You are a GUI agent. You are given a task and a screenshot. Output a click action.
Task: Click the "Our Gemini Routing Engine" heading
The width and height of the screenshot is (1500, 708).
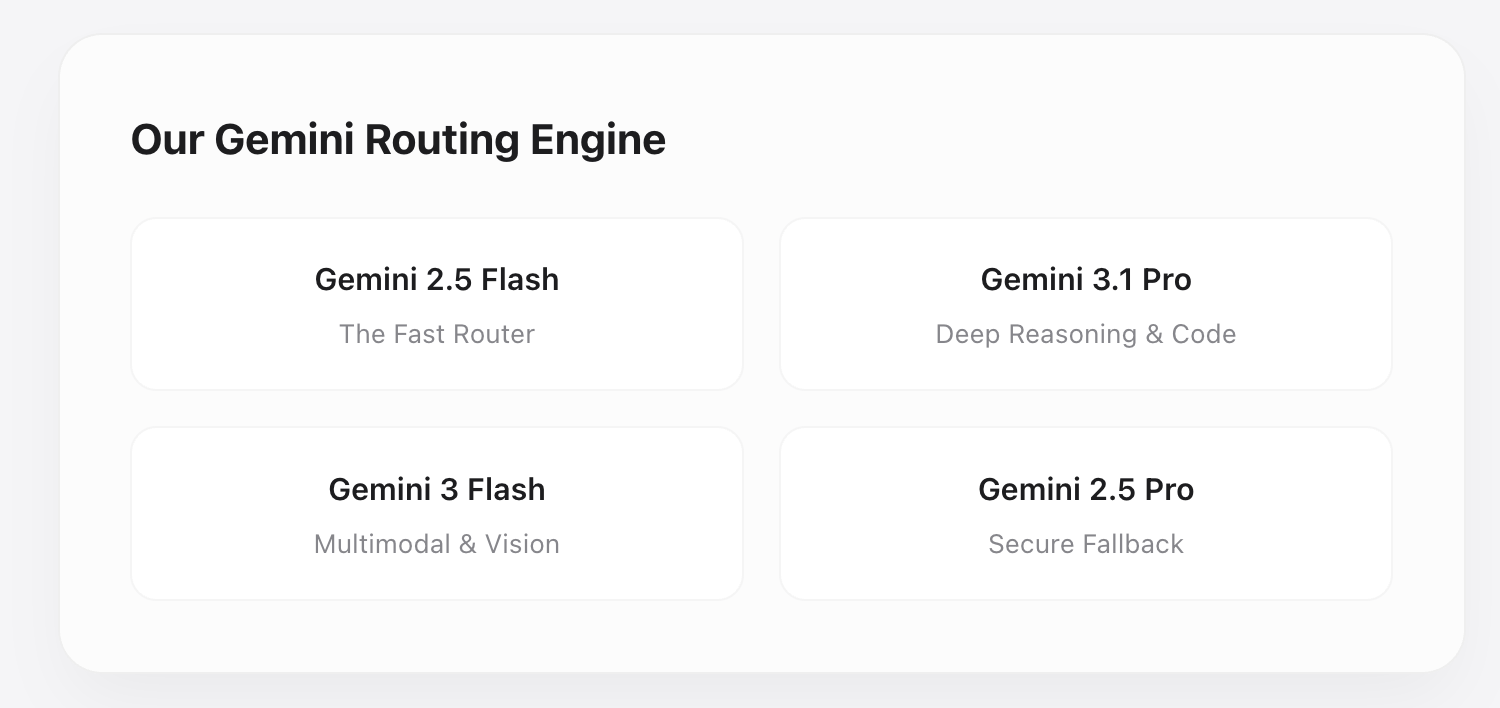[398, 140]
